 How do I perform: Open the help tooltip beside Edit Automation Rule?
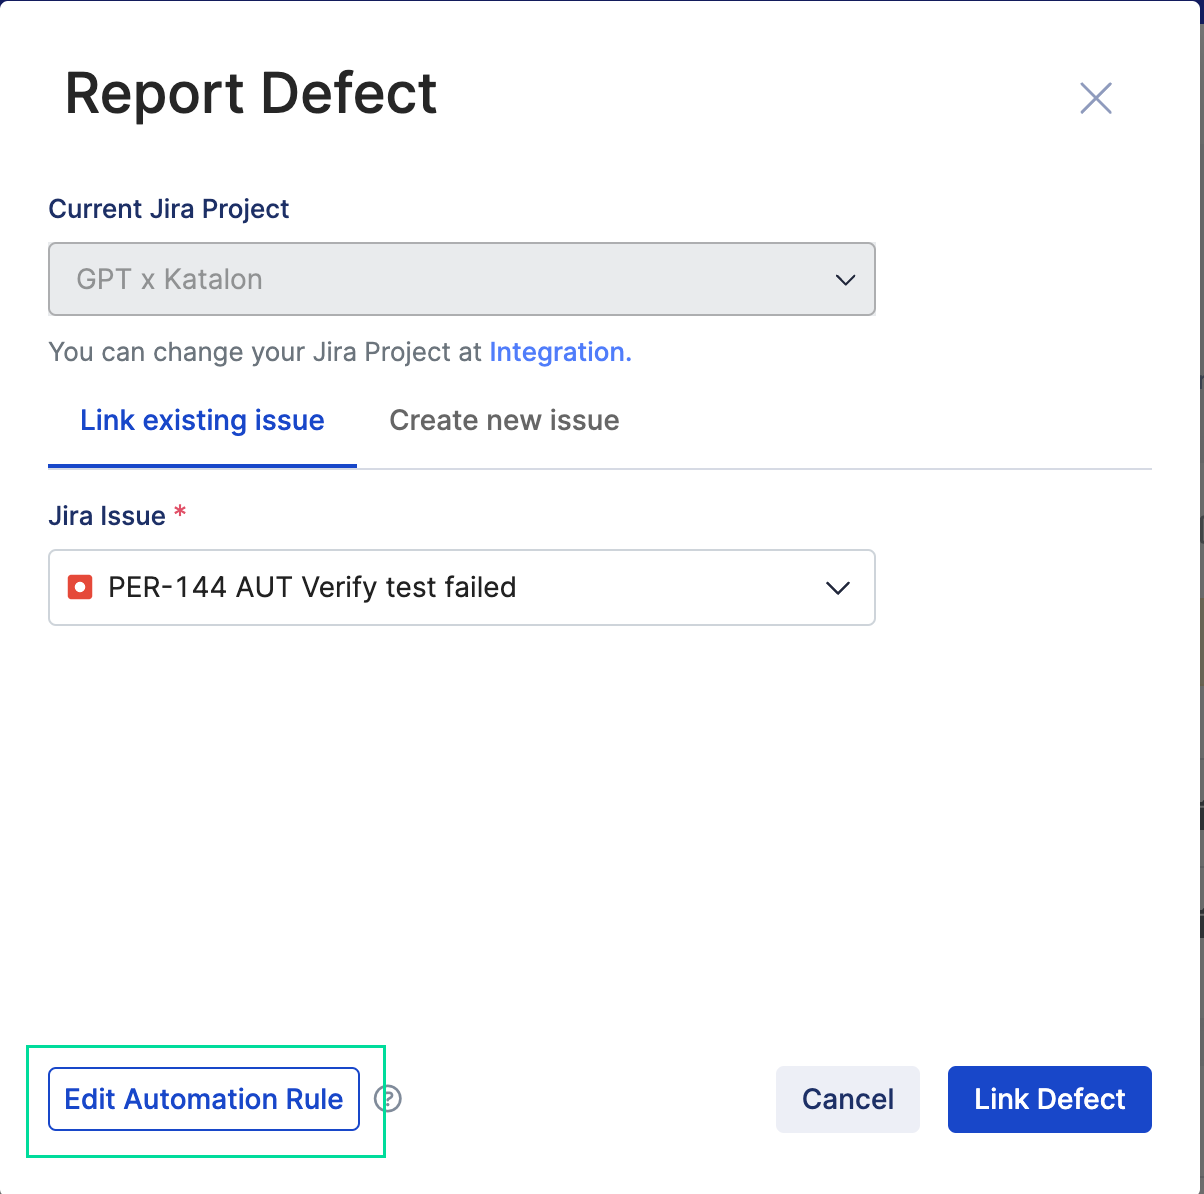click(x=389, y=1099)
